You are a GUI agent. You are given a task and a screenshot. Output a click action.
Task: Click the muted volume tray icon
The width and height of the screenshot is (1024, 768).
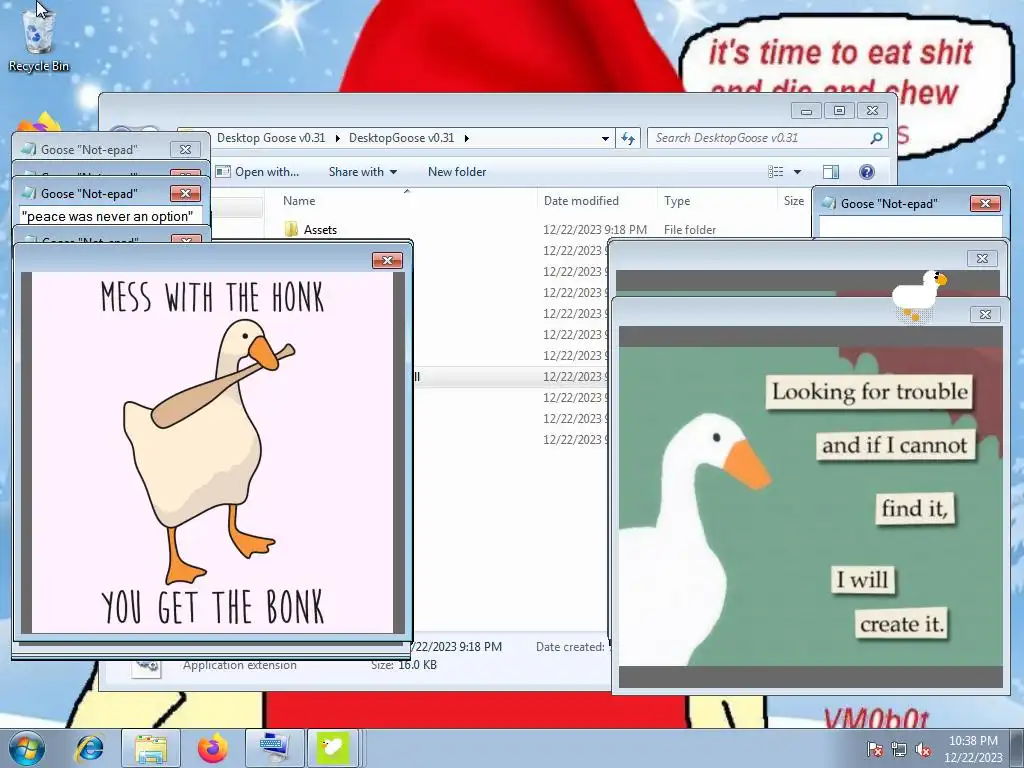click(923, 749)
